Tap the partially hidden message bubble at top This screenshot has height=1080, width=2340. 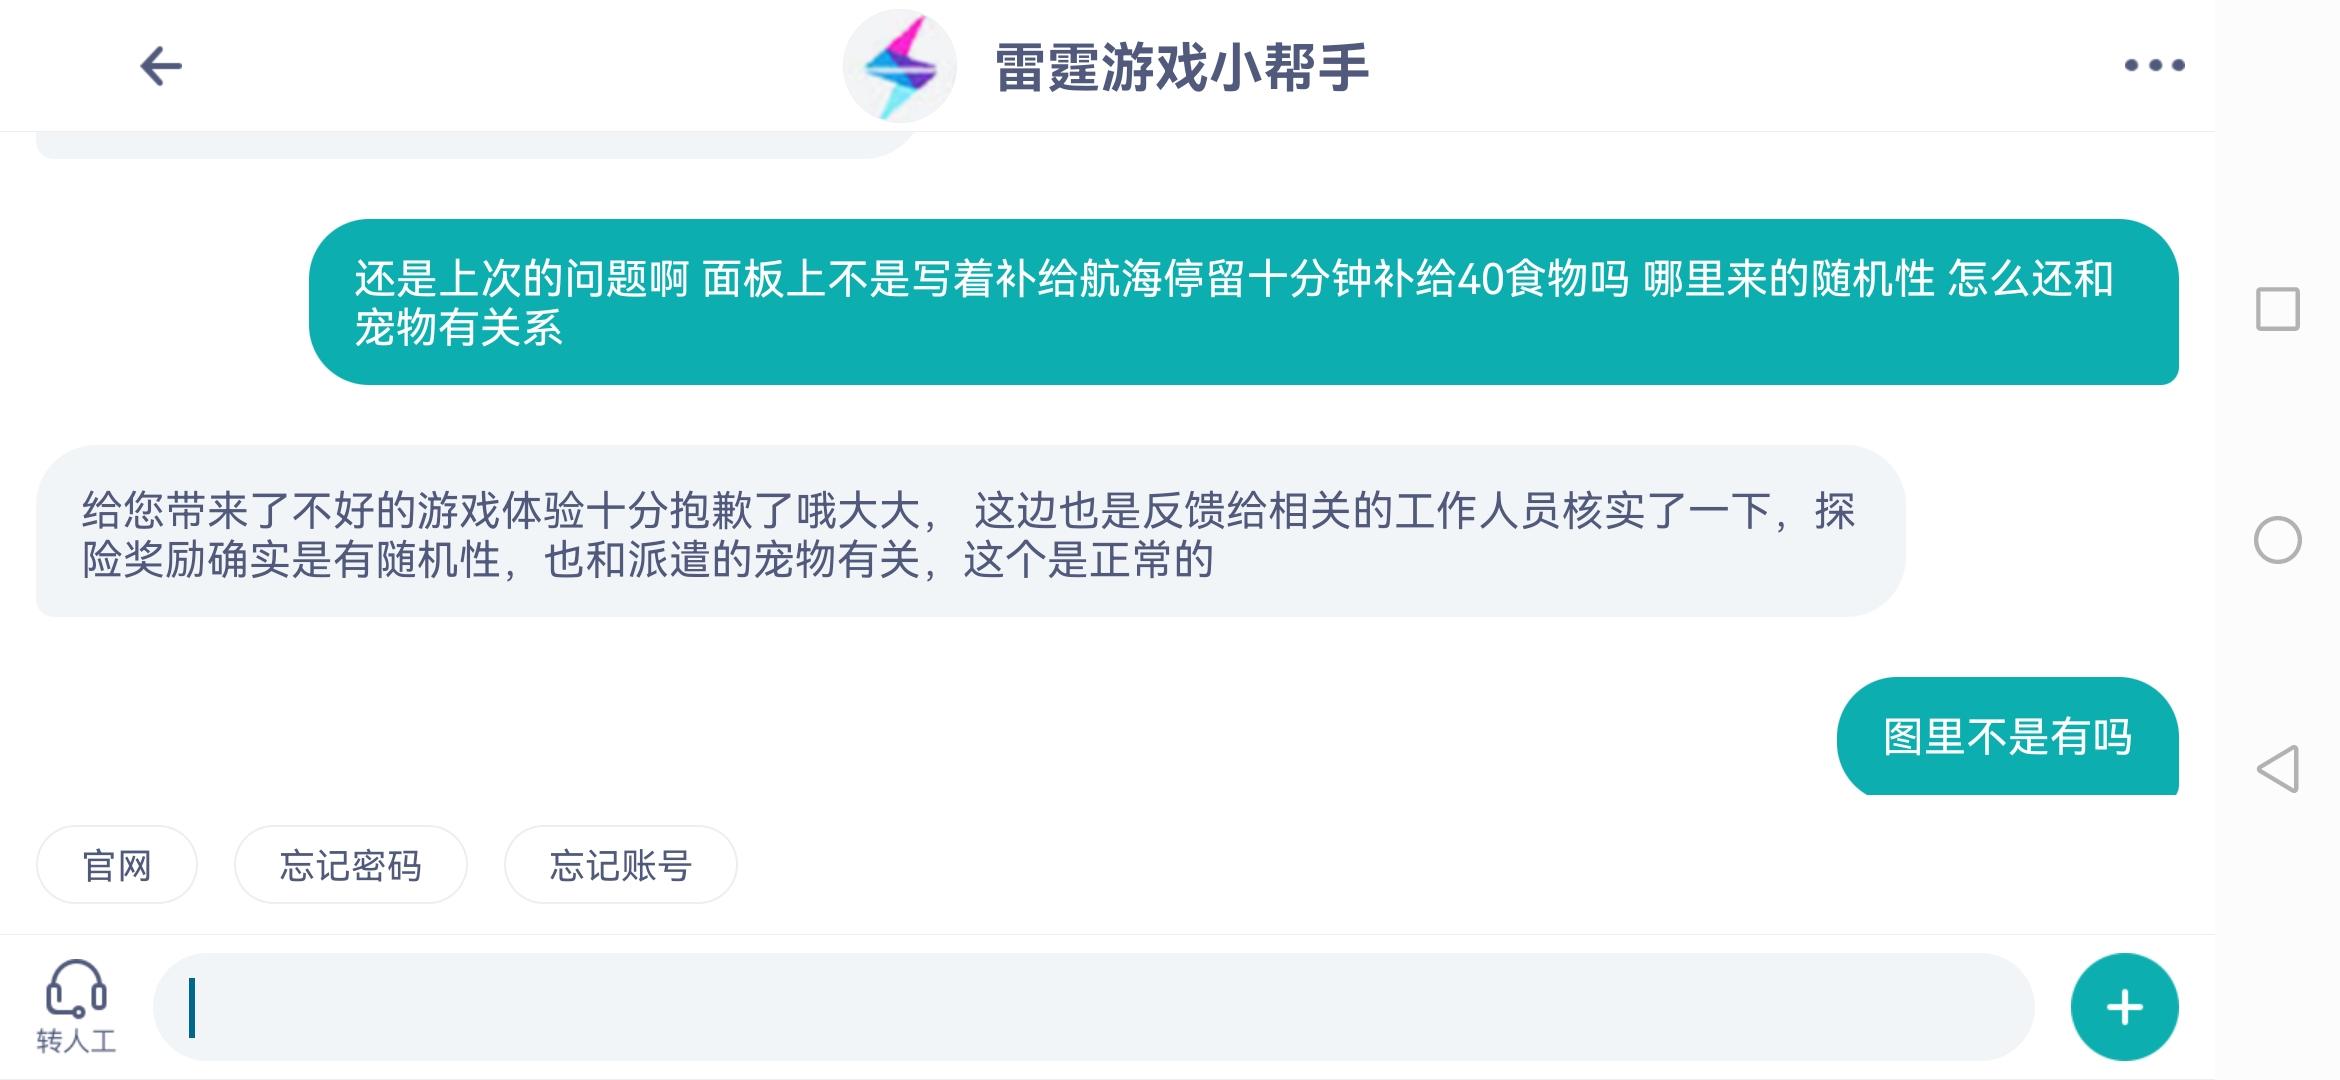(475, 145)
